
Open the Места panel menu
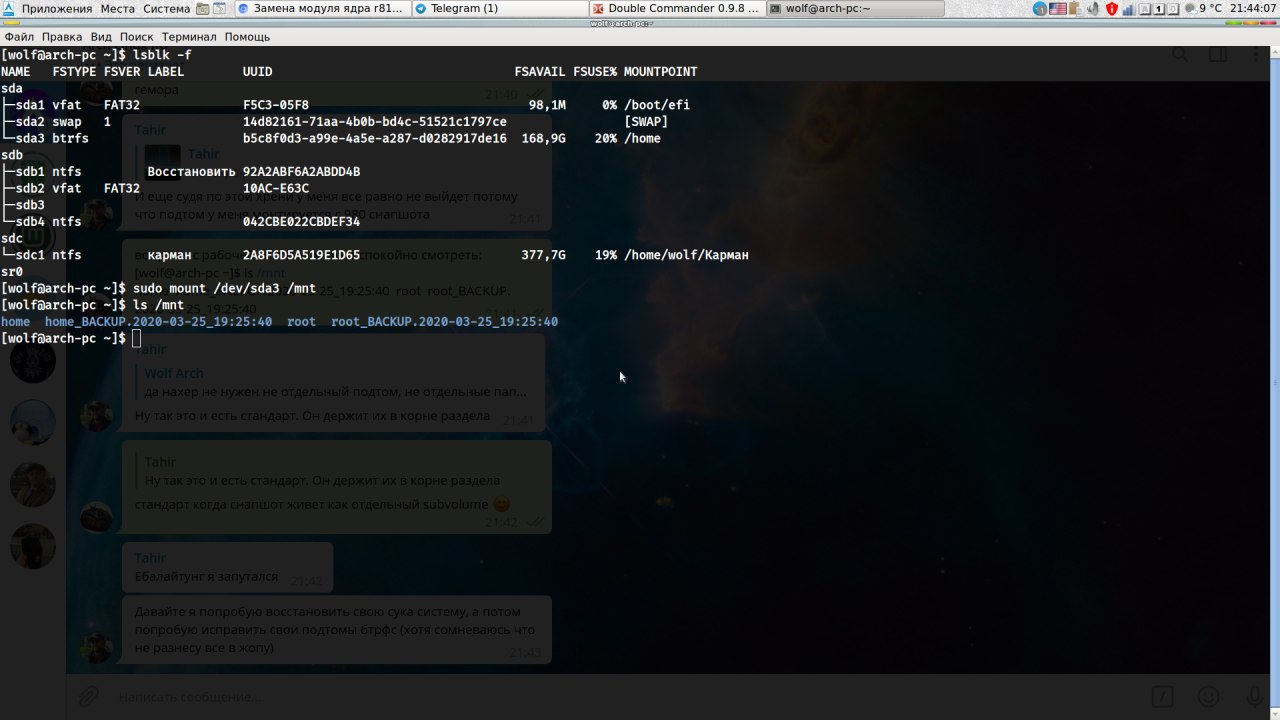[x=117, y=9]
